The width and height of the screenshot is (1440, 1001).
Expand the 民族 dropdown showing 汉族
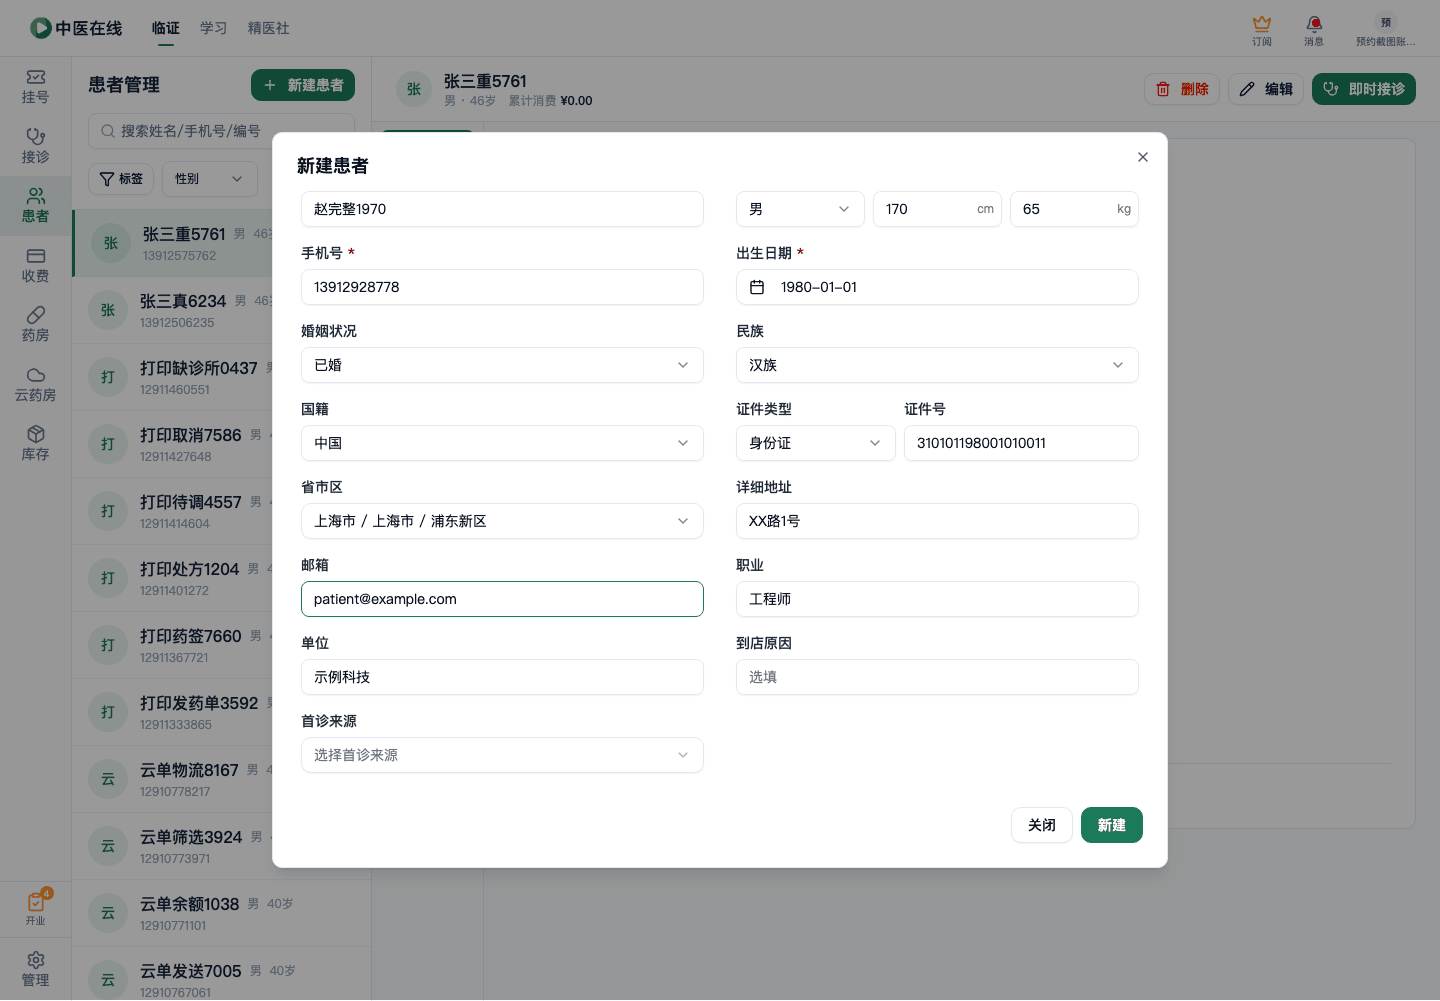click(937, 365)
